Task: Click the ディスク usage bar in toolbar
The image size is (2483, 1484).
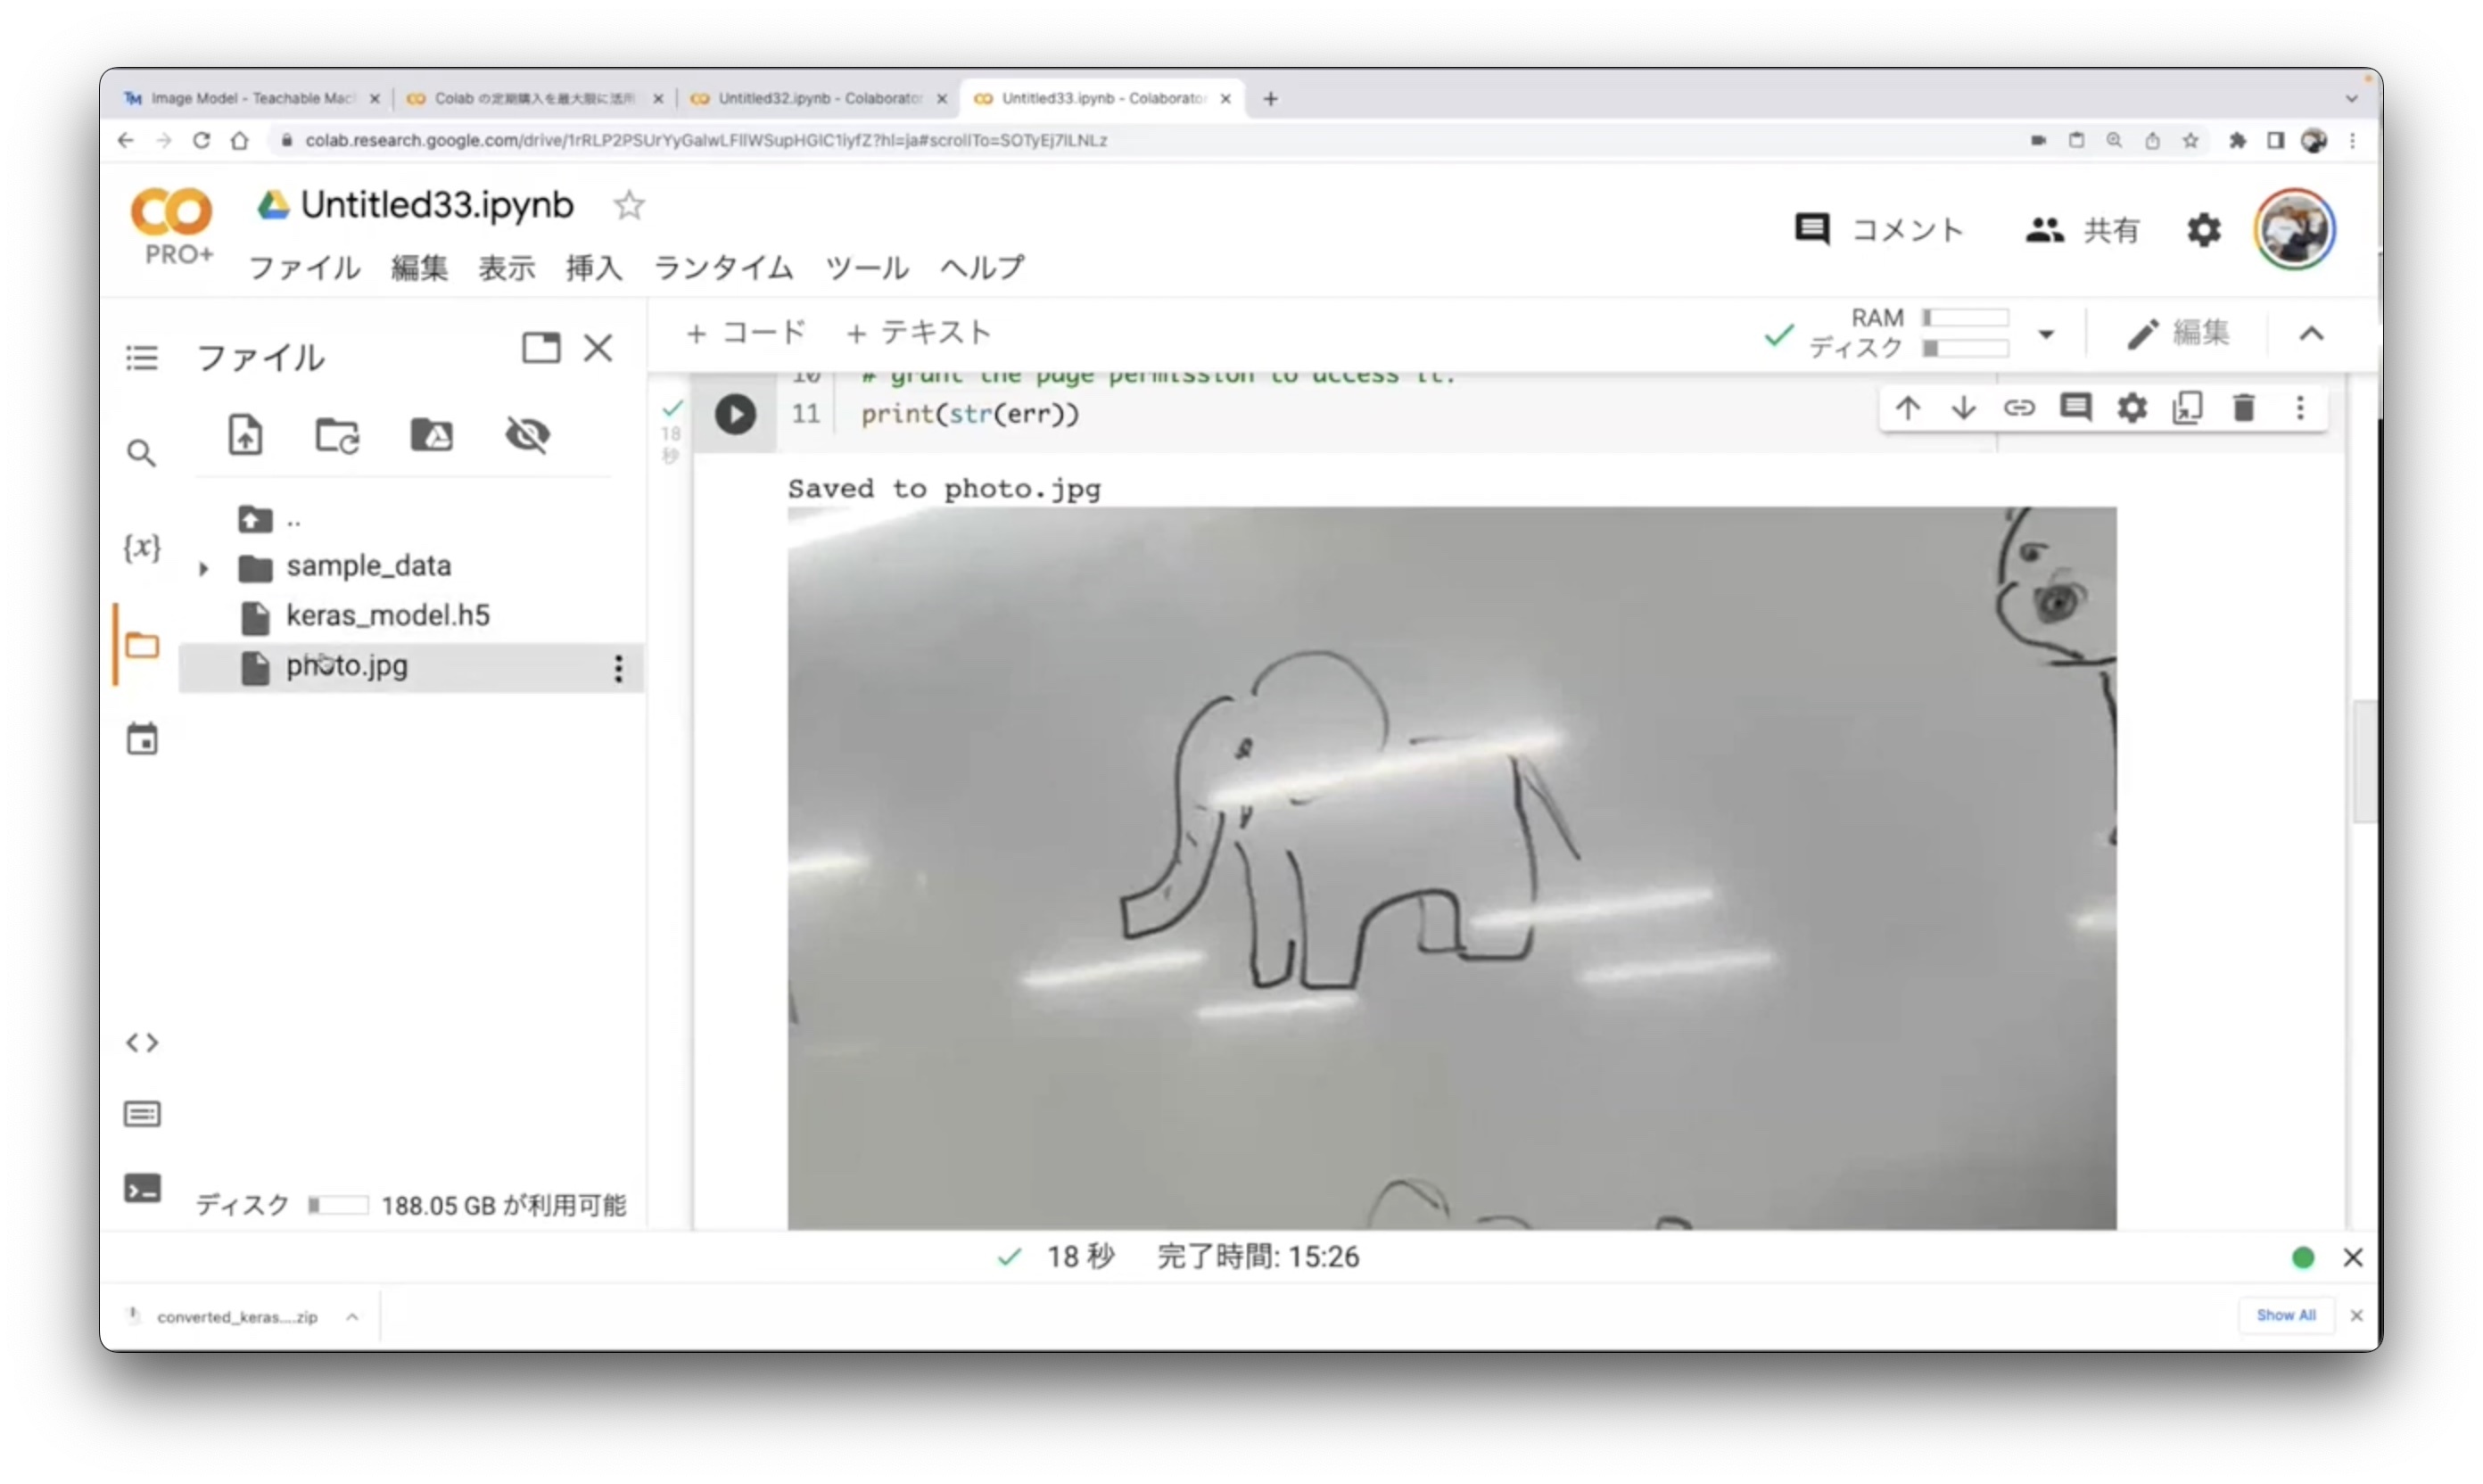Action: [x=1965, y=348]
